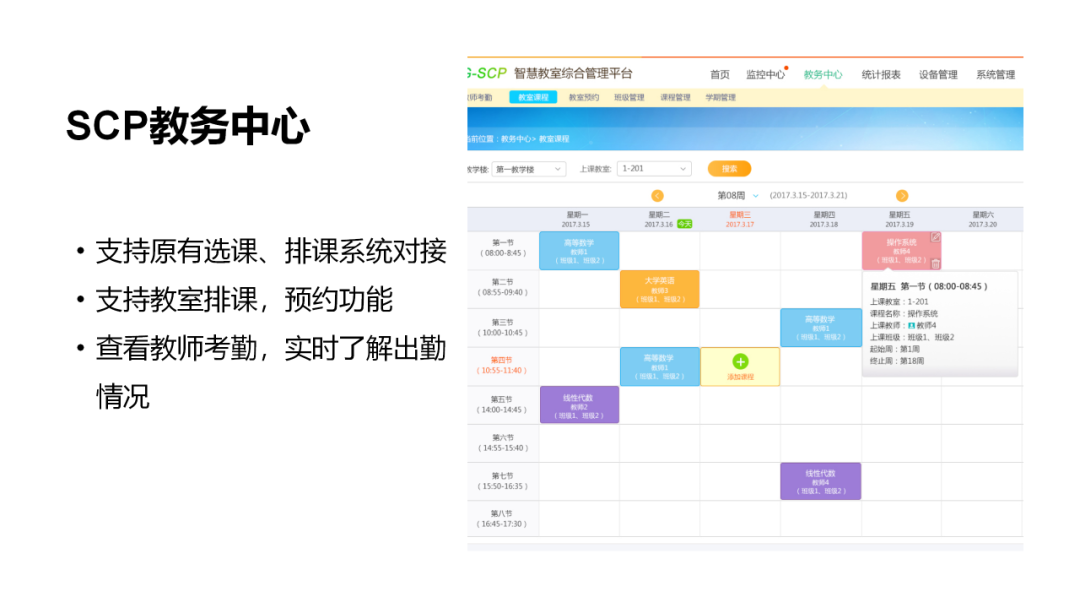Click the 今天 badge under 星期三
Viewport: 1080px width, 608px height.
(x=685, y=223)
